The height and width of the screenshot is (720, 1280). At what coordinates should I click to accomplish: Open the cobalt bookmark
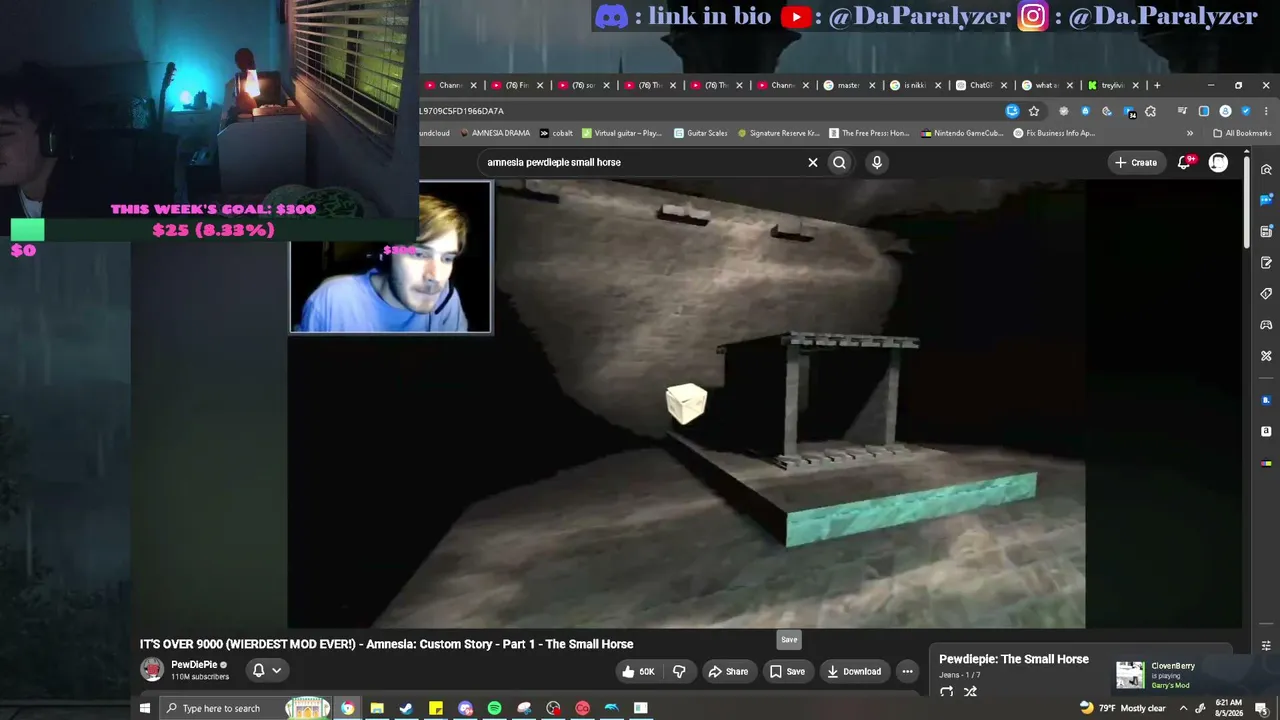click(x=556, y=133)
